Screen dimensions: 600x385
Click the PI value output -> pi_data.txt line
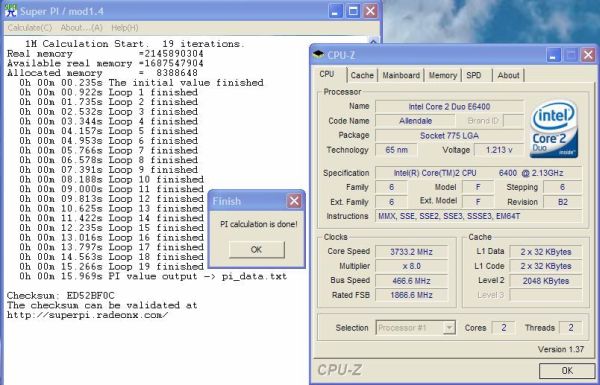pyautogui.click(x=153, y=276)
